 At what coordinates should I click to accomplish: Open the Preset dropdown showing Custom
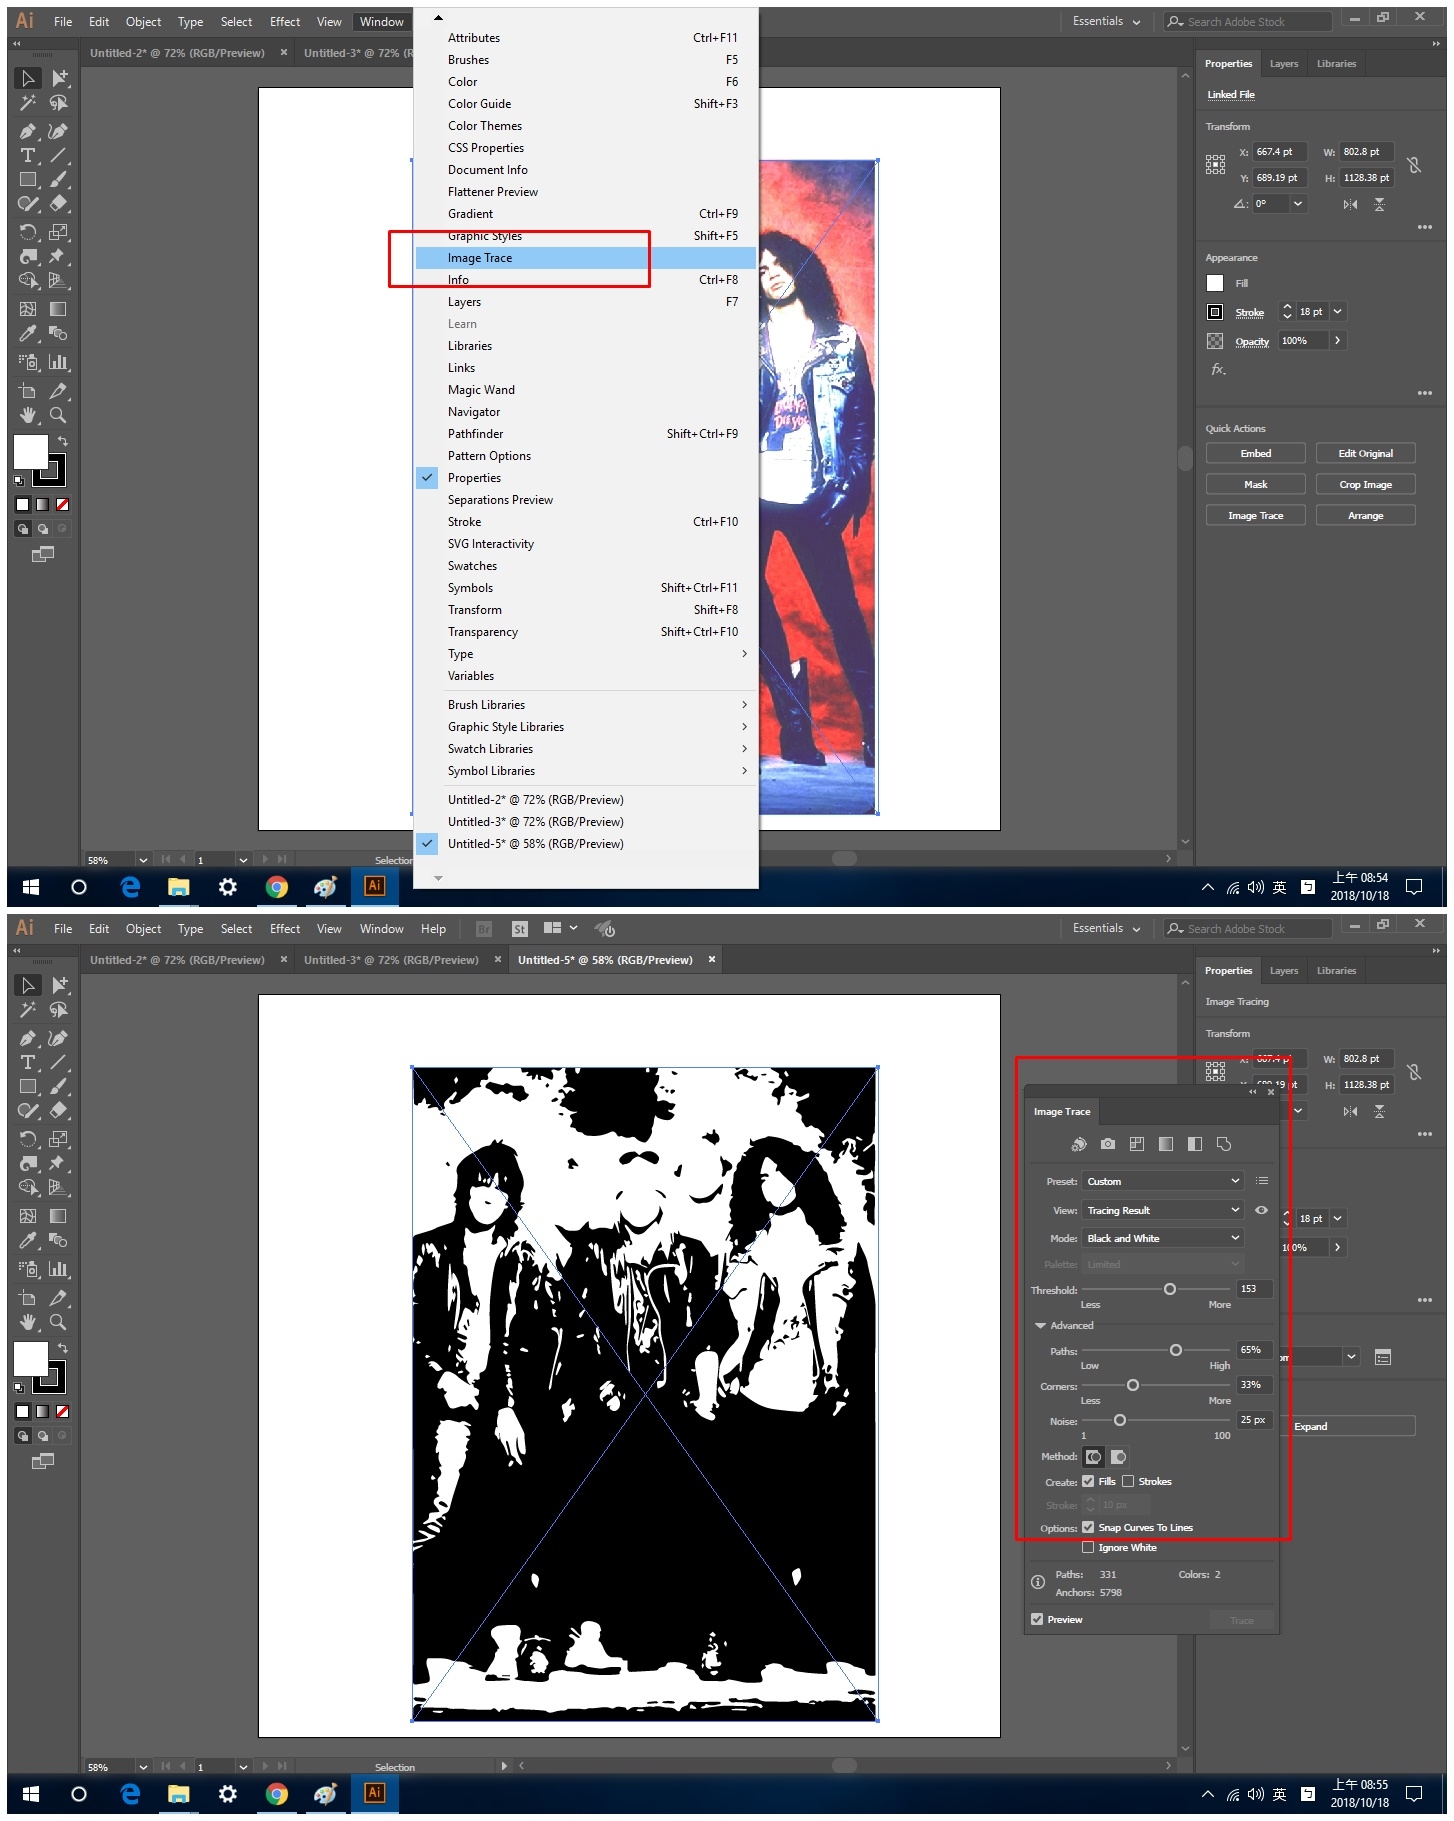pyautogui.click(x=1164, y=1181)
